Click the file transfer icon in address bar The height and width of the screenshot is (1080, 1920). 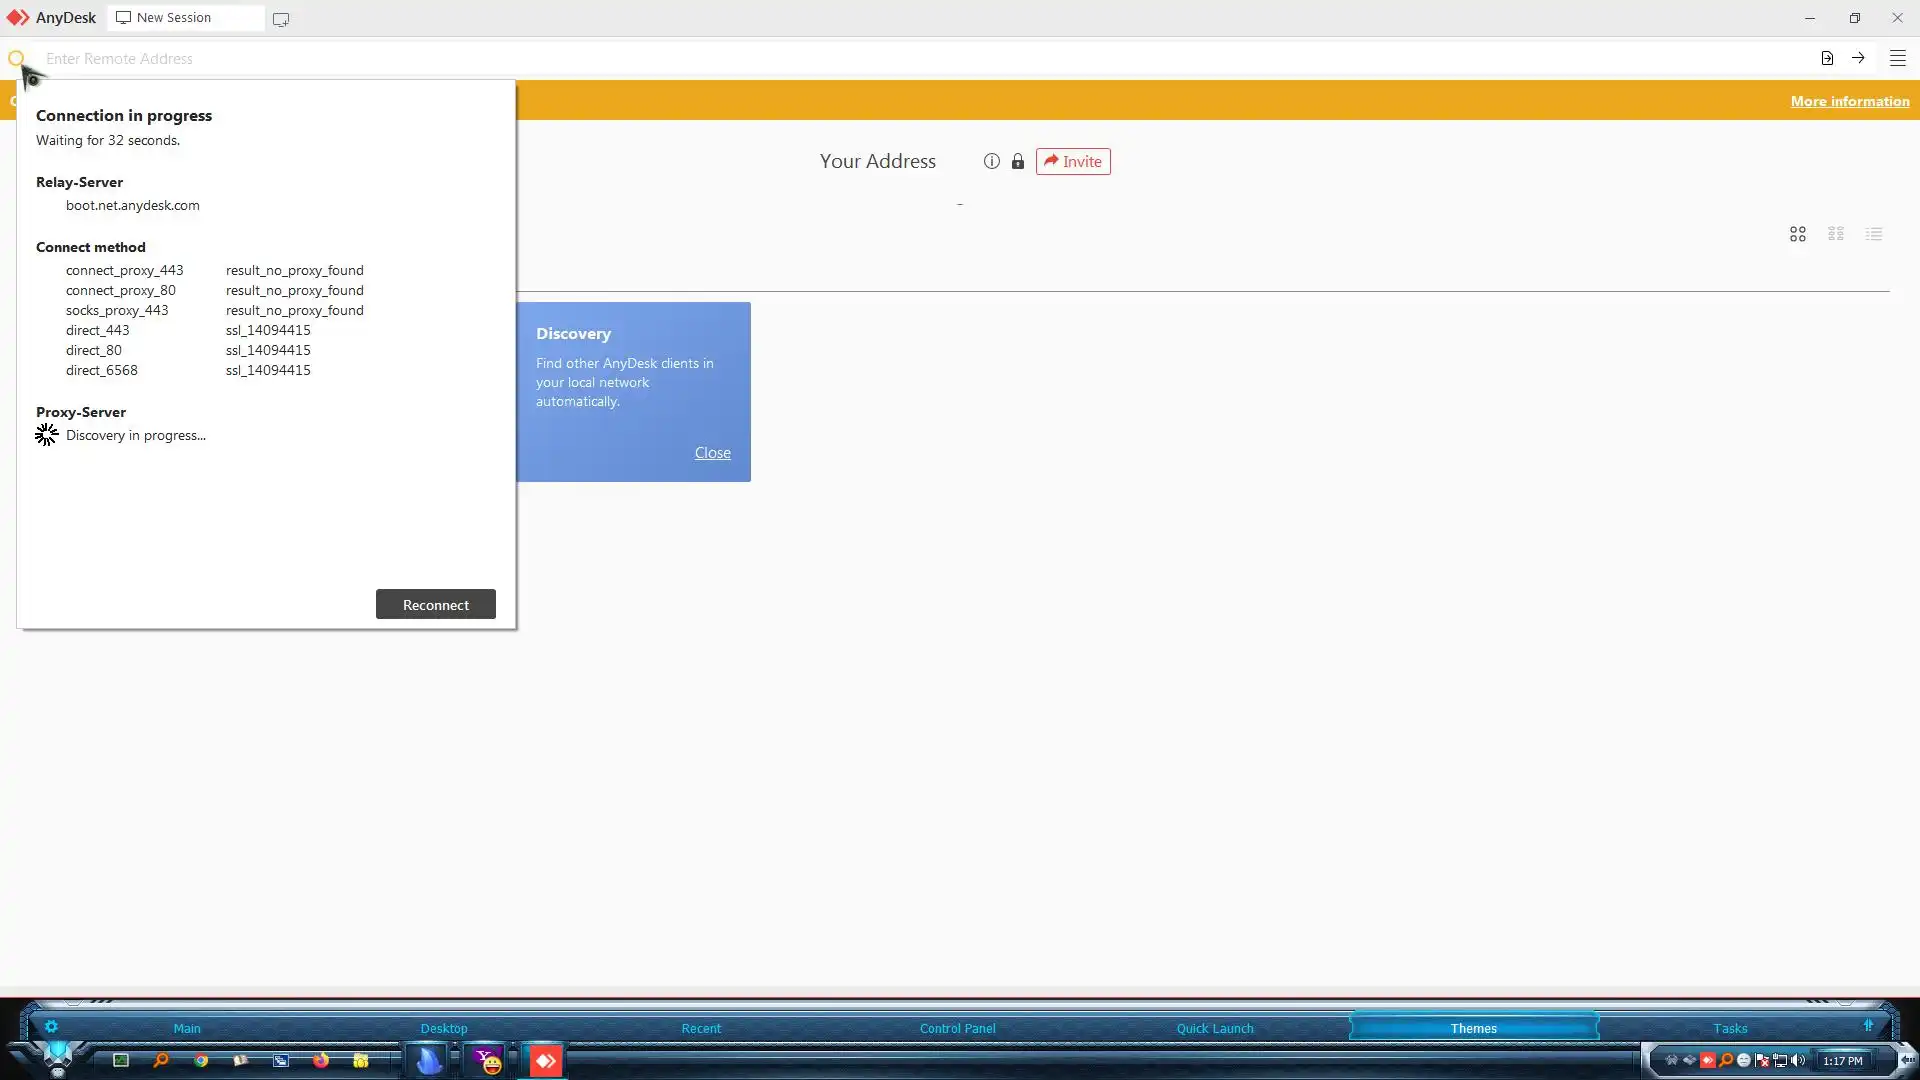coord(1827,58)
